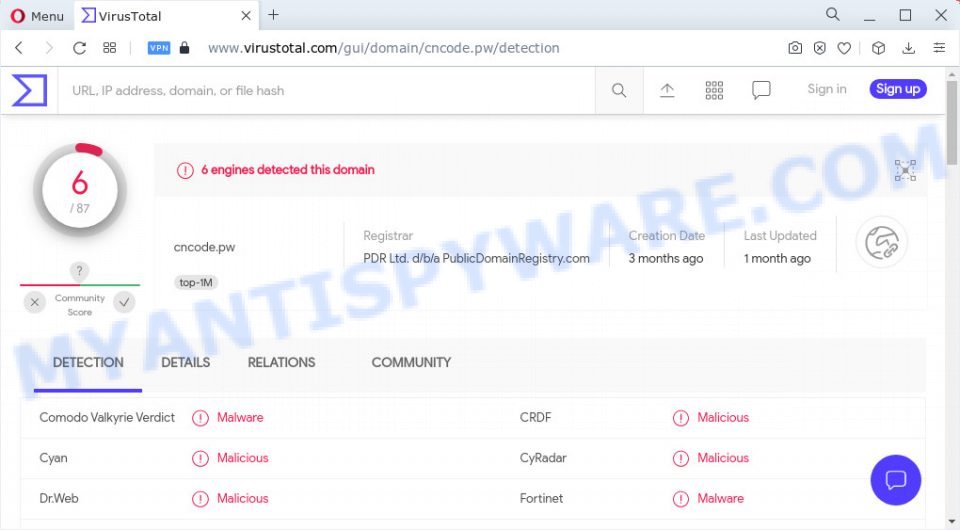This screenshot has width=960, height=530.
Task: Click the Comodo Valkyrie Verdict engine name
Action: point(107,417)
